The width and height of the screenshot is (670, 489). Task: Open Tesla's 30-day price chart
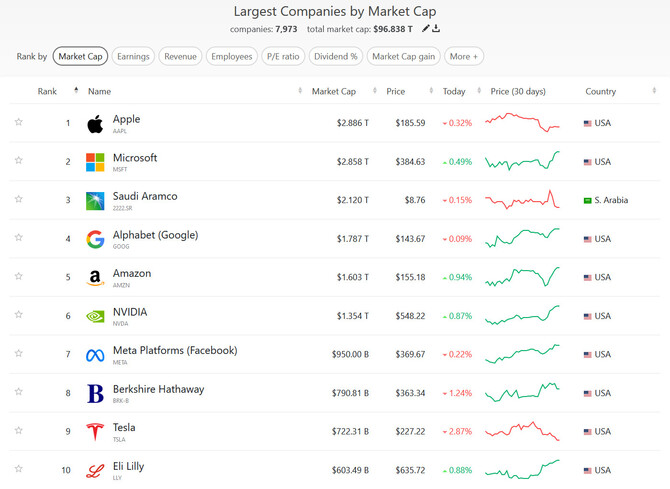[522, 431]
